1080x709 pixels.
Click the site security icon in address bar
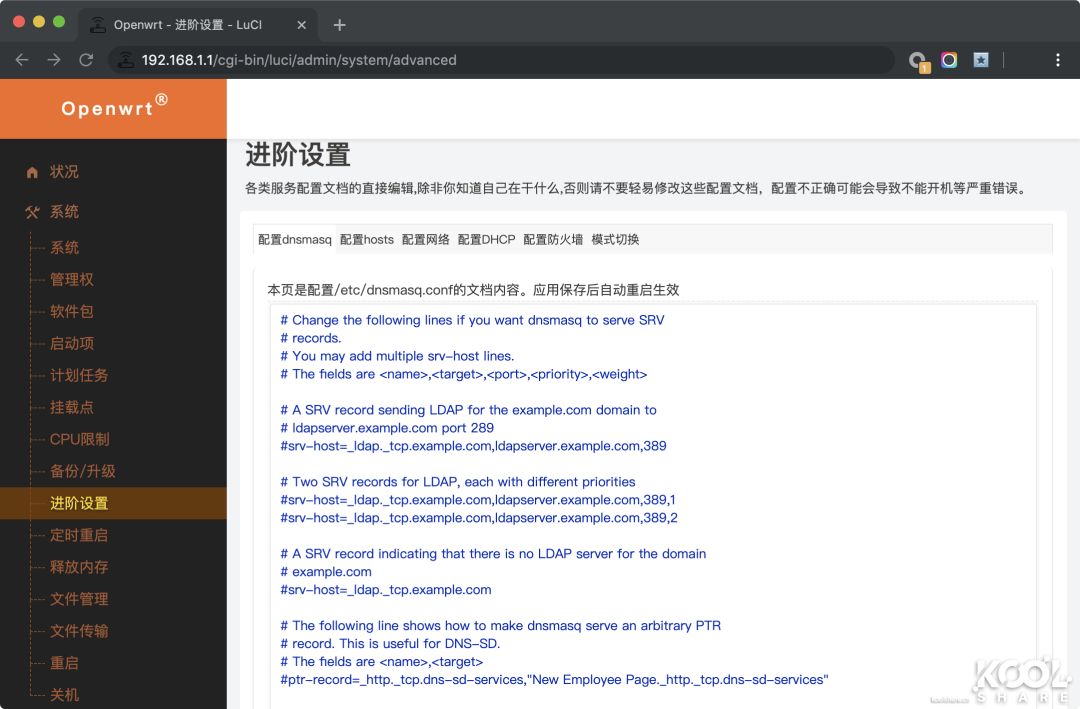127,60
